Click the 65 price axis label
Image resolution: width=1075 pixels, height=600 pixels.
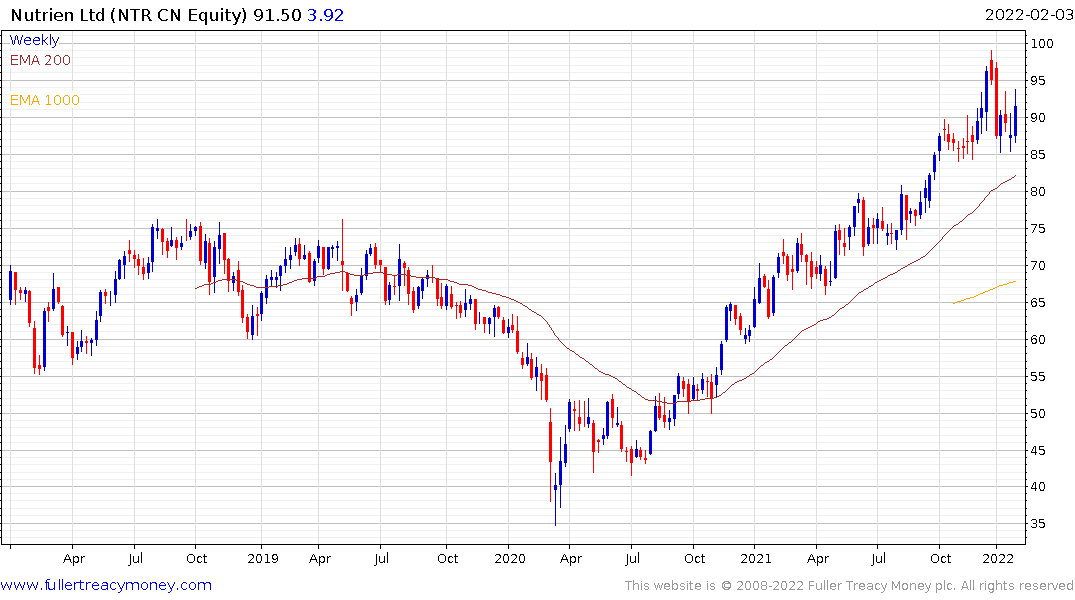click(1038, 302)
